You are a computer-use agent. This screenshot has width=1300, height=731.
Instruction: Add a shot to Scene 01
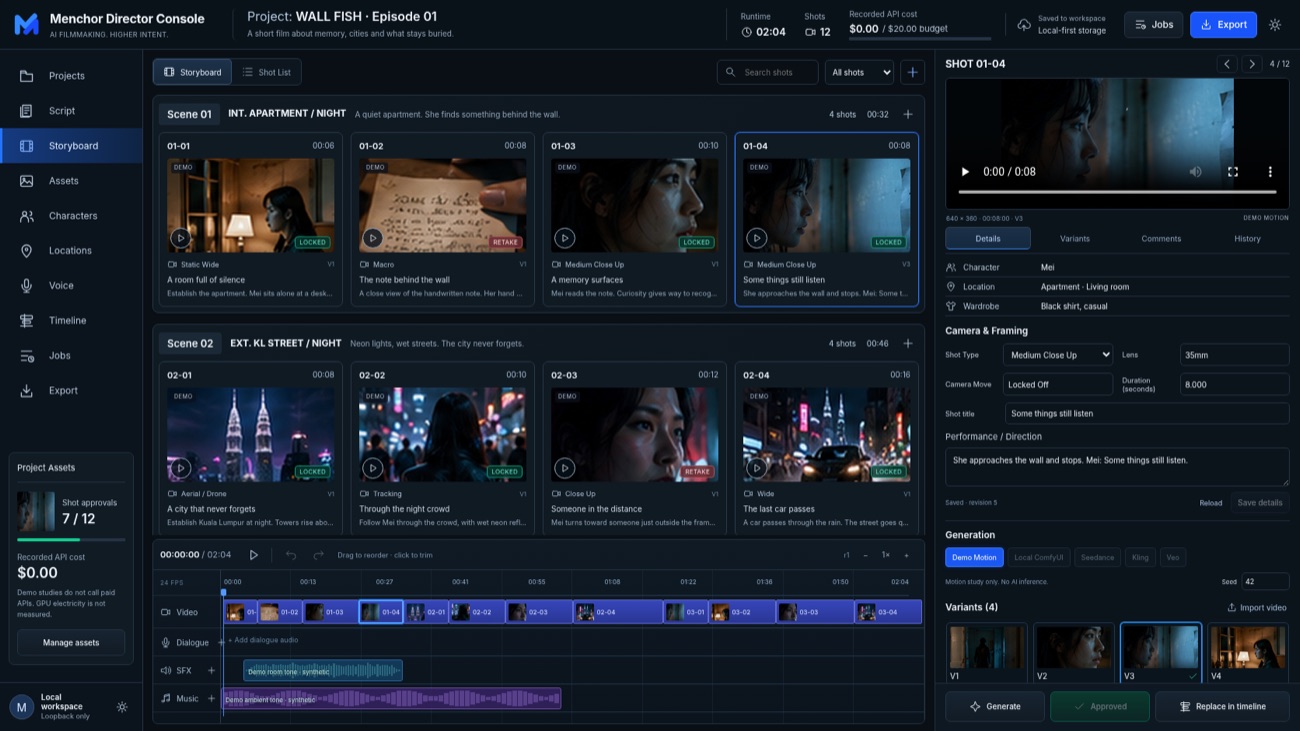[x=908, y=114]
